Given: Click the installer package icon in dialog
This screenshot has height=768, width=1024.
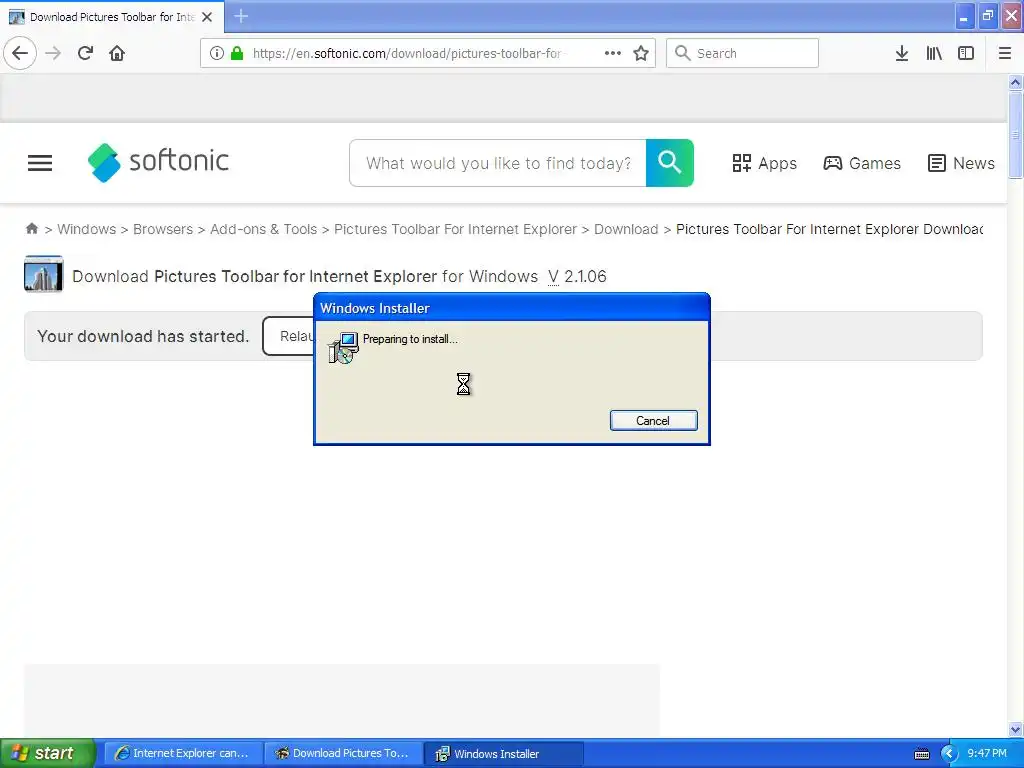Looking at the screenshot, I should pos(343,347).
